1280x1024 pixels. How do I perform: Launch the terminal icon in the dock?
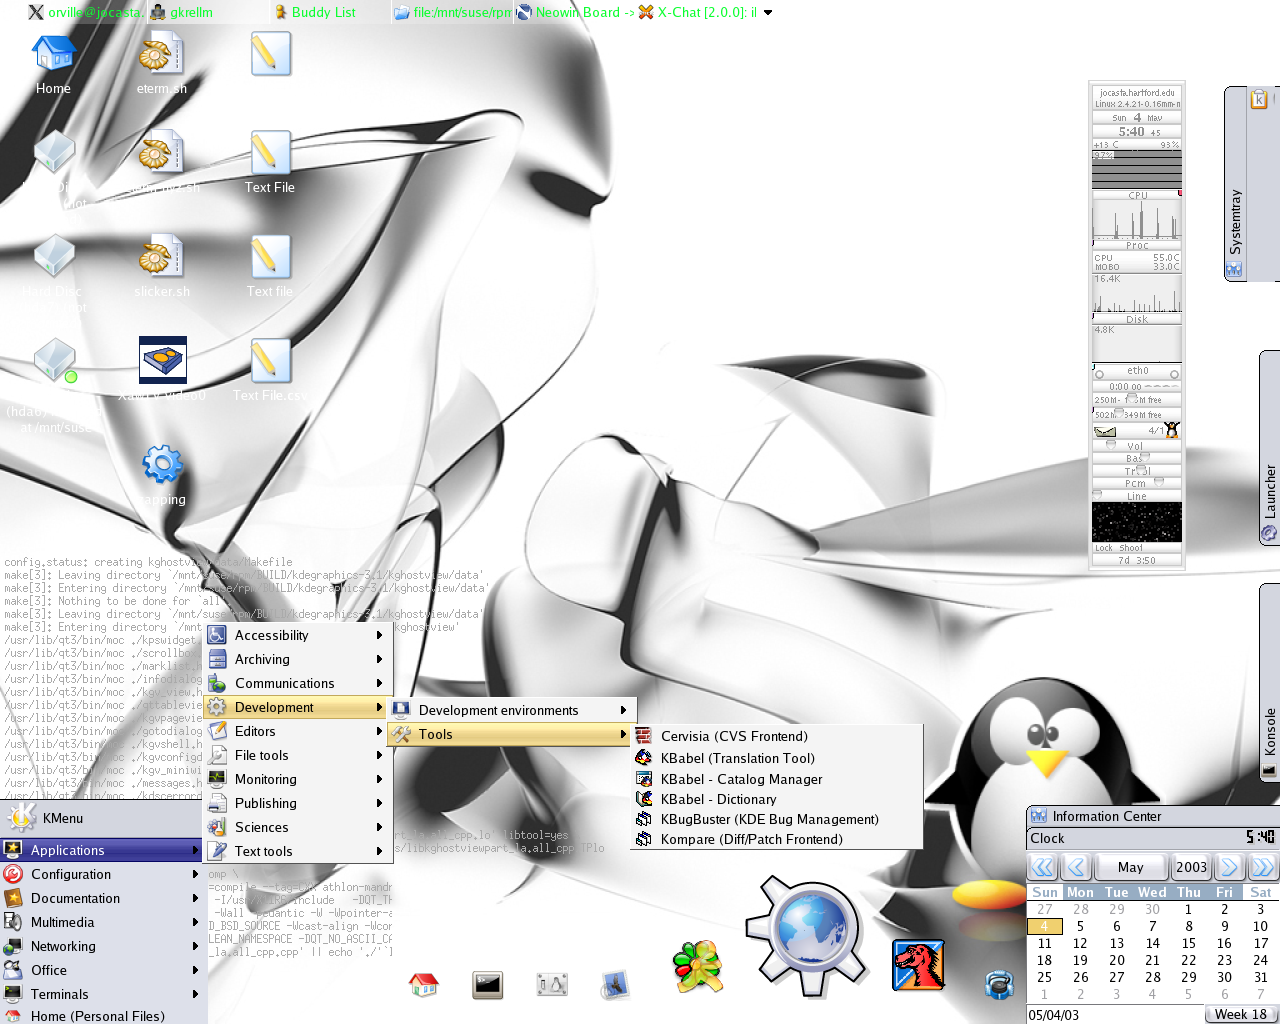click(488, 985)
